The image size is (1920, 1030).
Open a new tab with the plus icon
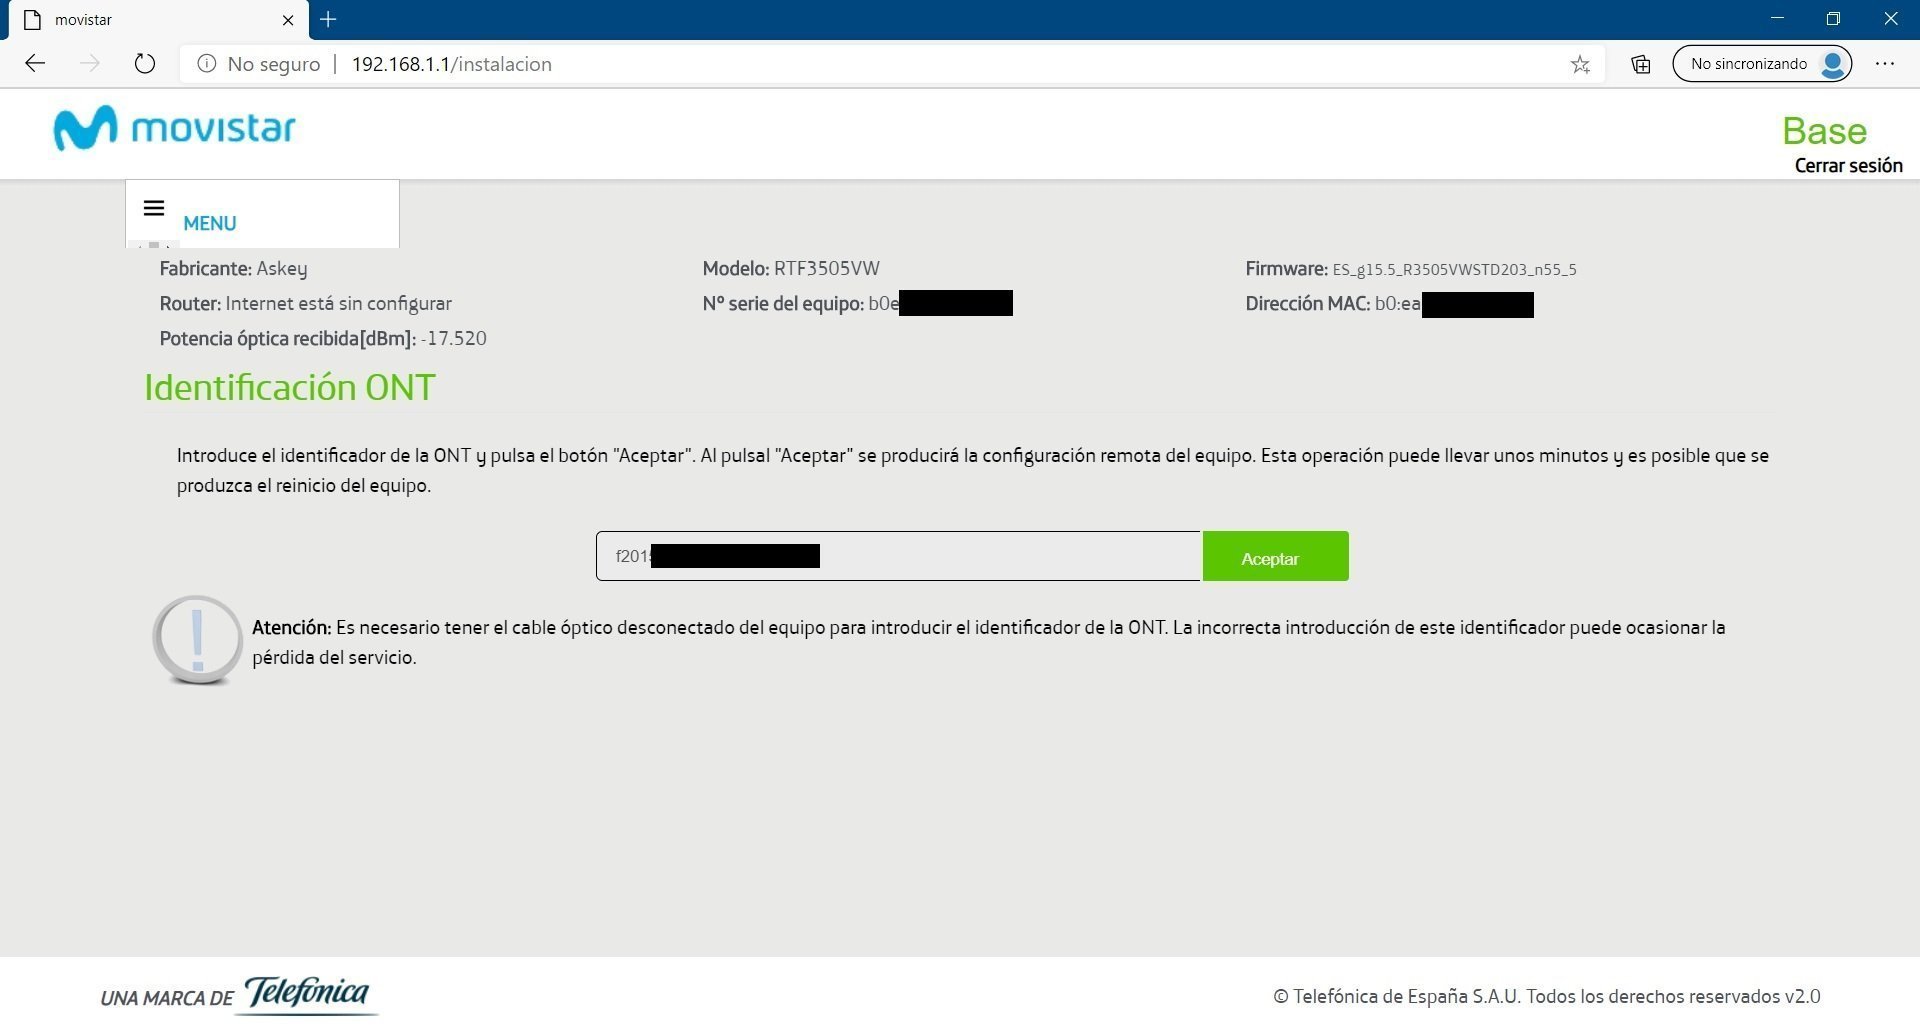(x=328, y=19)
